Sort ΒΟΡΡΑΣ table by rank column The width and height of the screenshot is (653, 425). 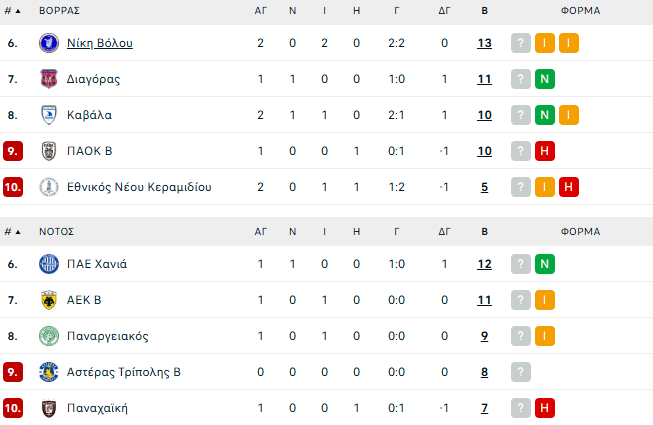pyautogui.click(x=12, y=10)
